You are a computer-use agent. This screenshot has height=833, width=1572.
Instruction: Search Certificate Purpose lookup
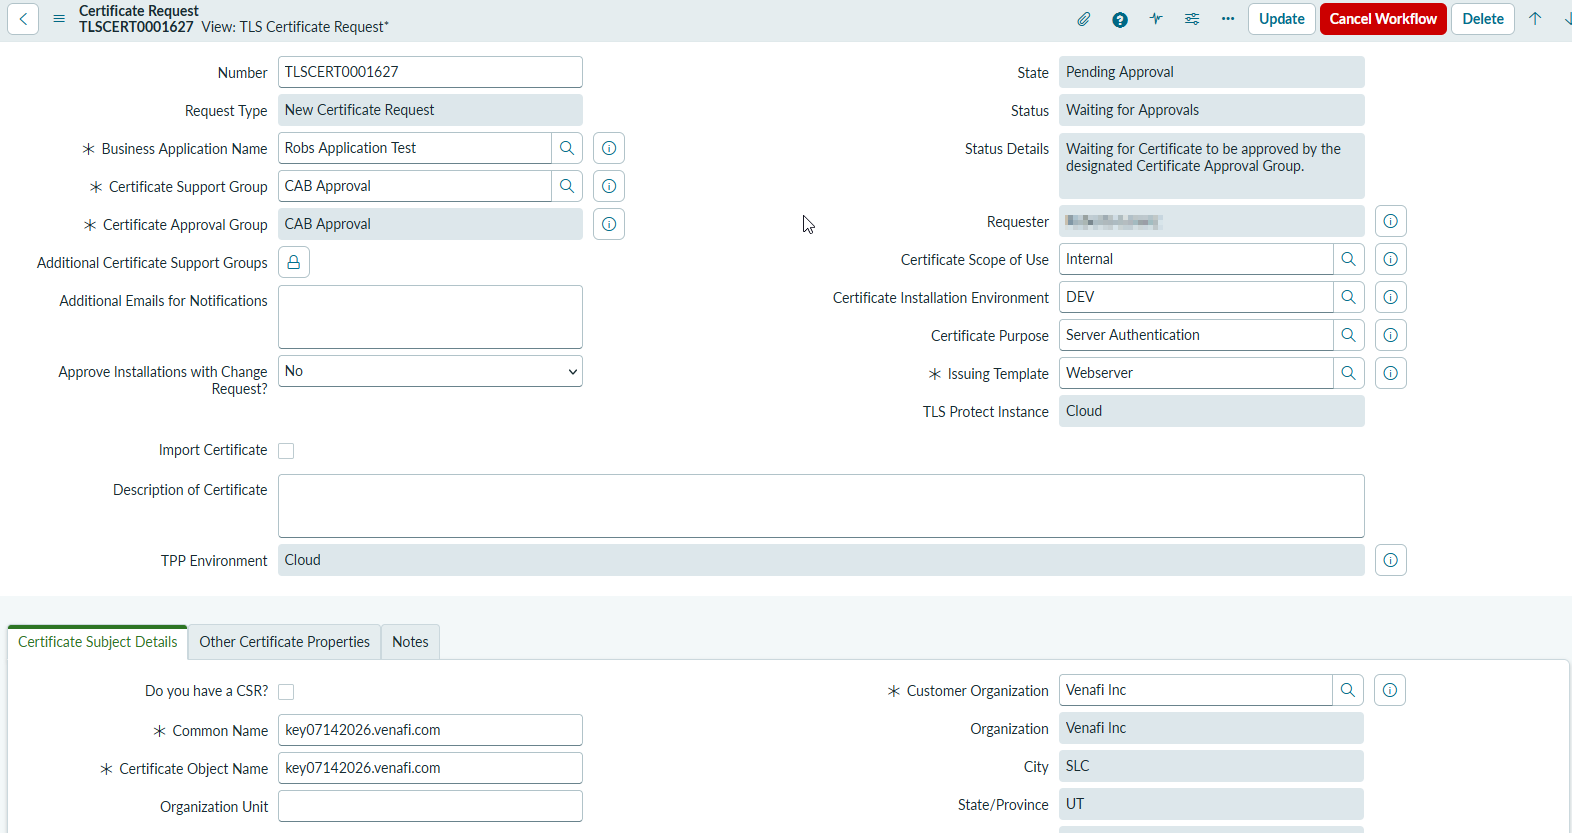[1349, 335]
